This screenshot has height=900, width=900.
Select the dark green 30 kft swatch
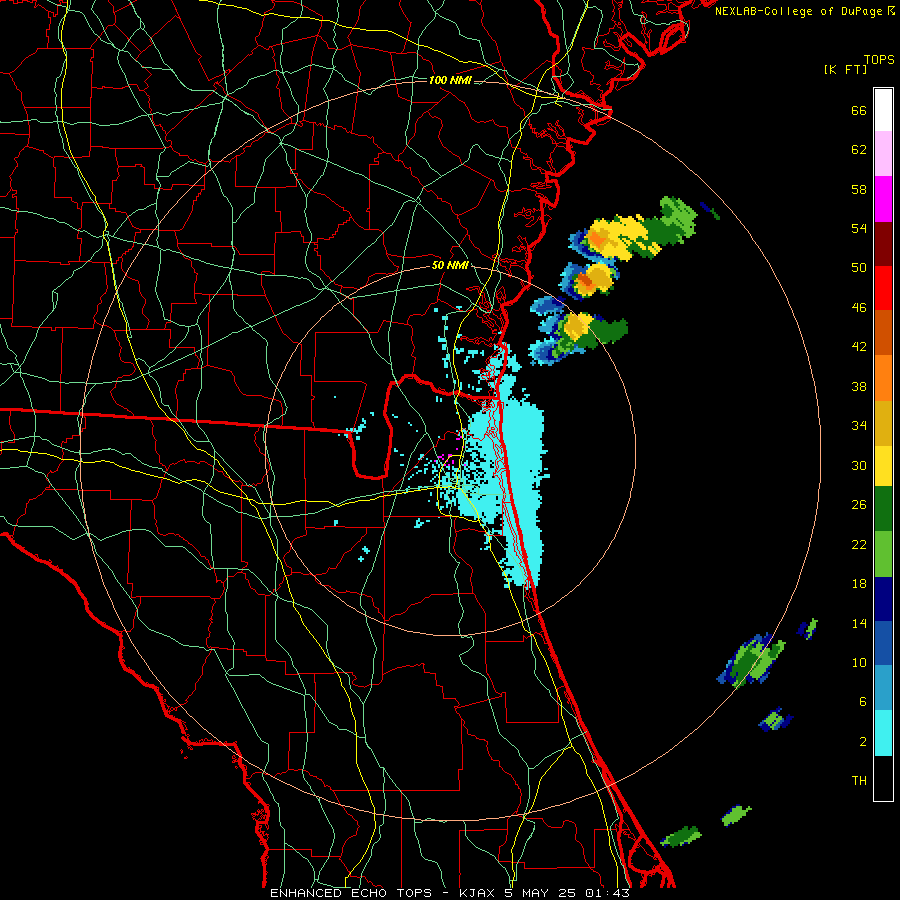883,509
